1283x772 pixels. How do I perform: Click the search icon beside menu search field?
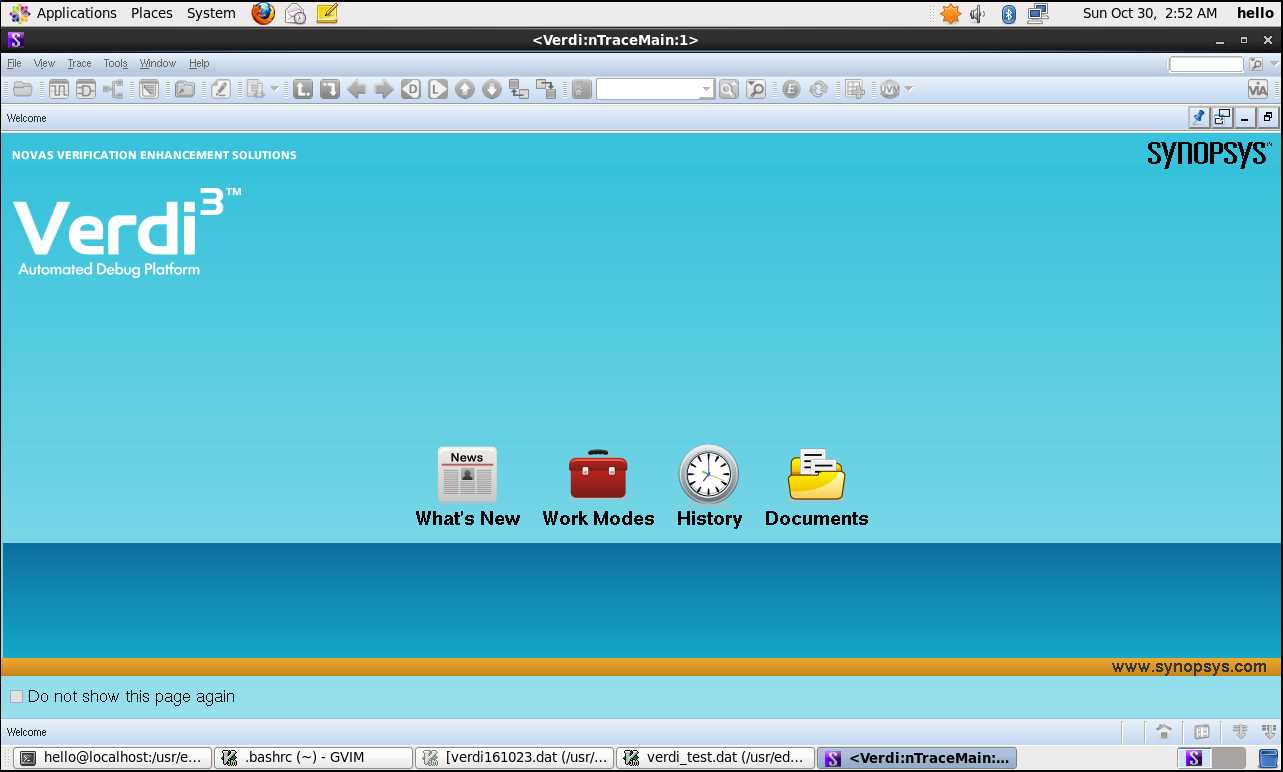click(x=1256, y=64)
